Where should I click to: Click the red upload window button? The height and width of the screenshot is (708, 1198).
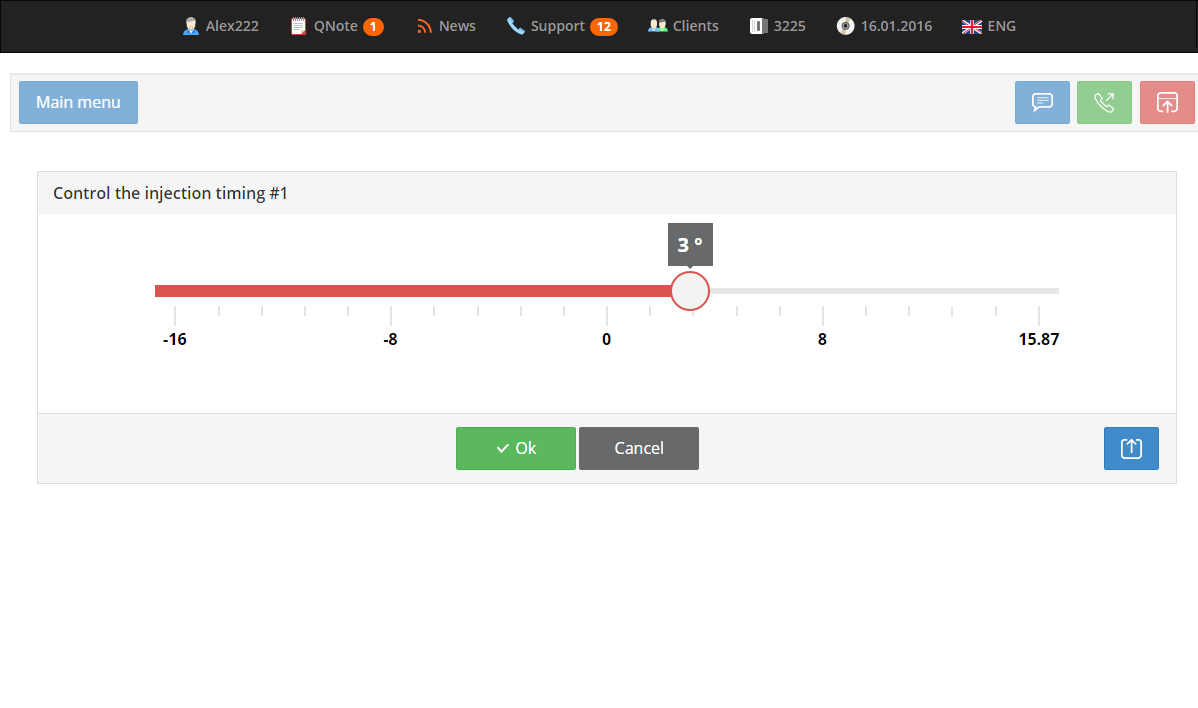[1167, 102]
